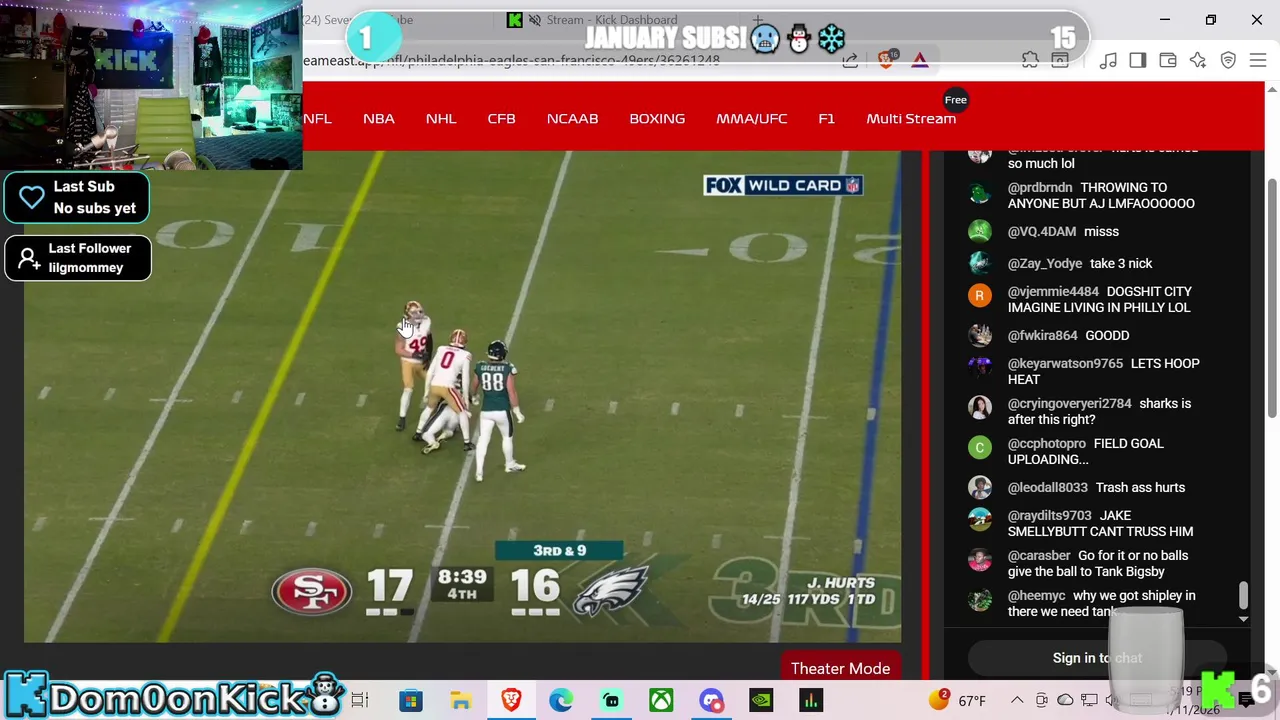Click the avatar next to @vjemmie4484
The height and width of the screenshot is (720, 1280).
[980, 295]
